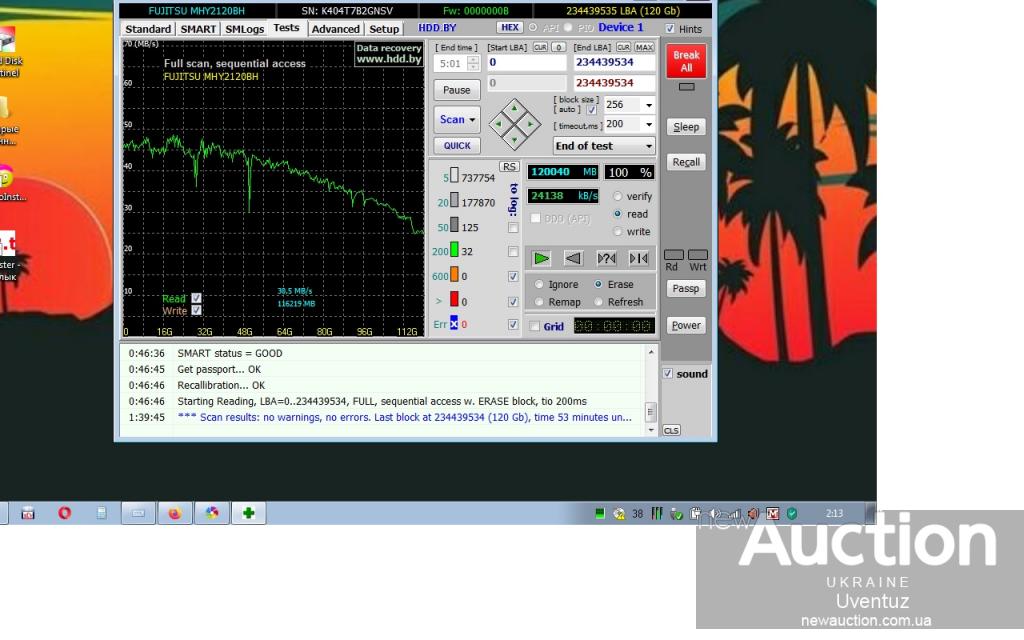Click the 0 button beside Start LBA
Screen dimensions: 1024x640
pos(558,47)
